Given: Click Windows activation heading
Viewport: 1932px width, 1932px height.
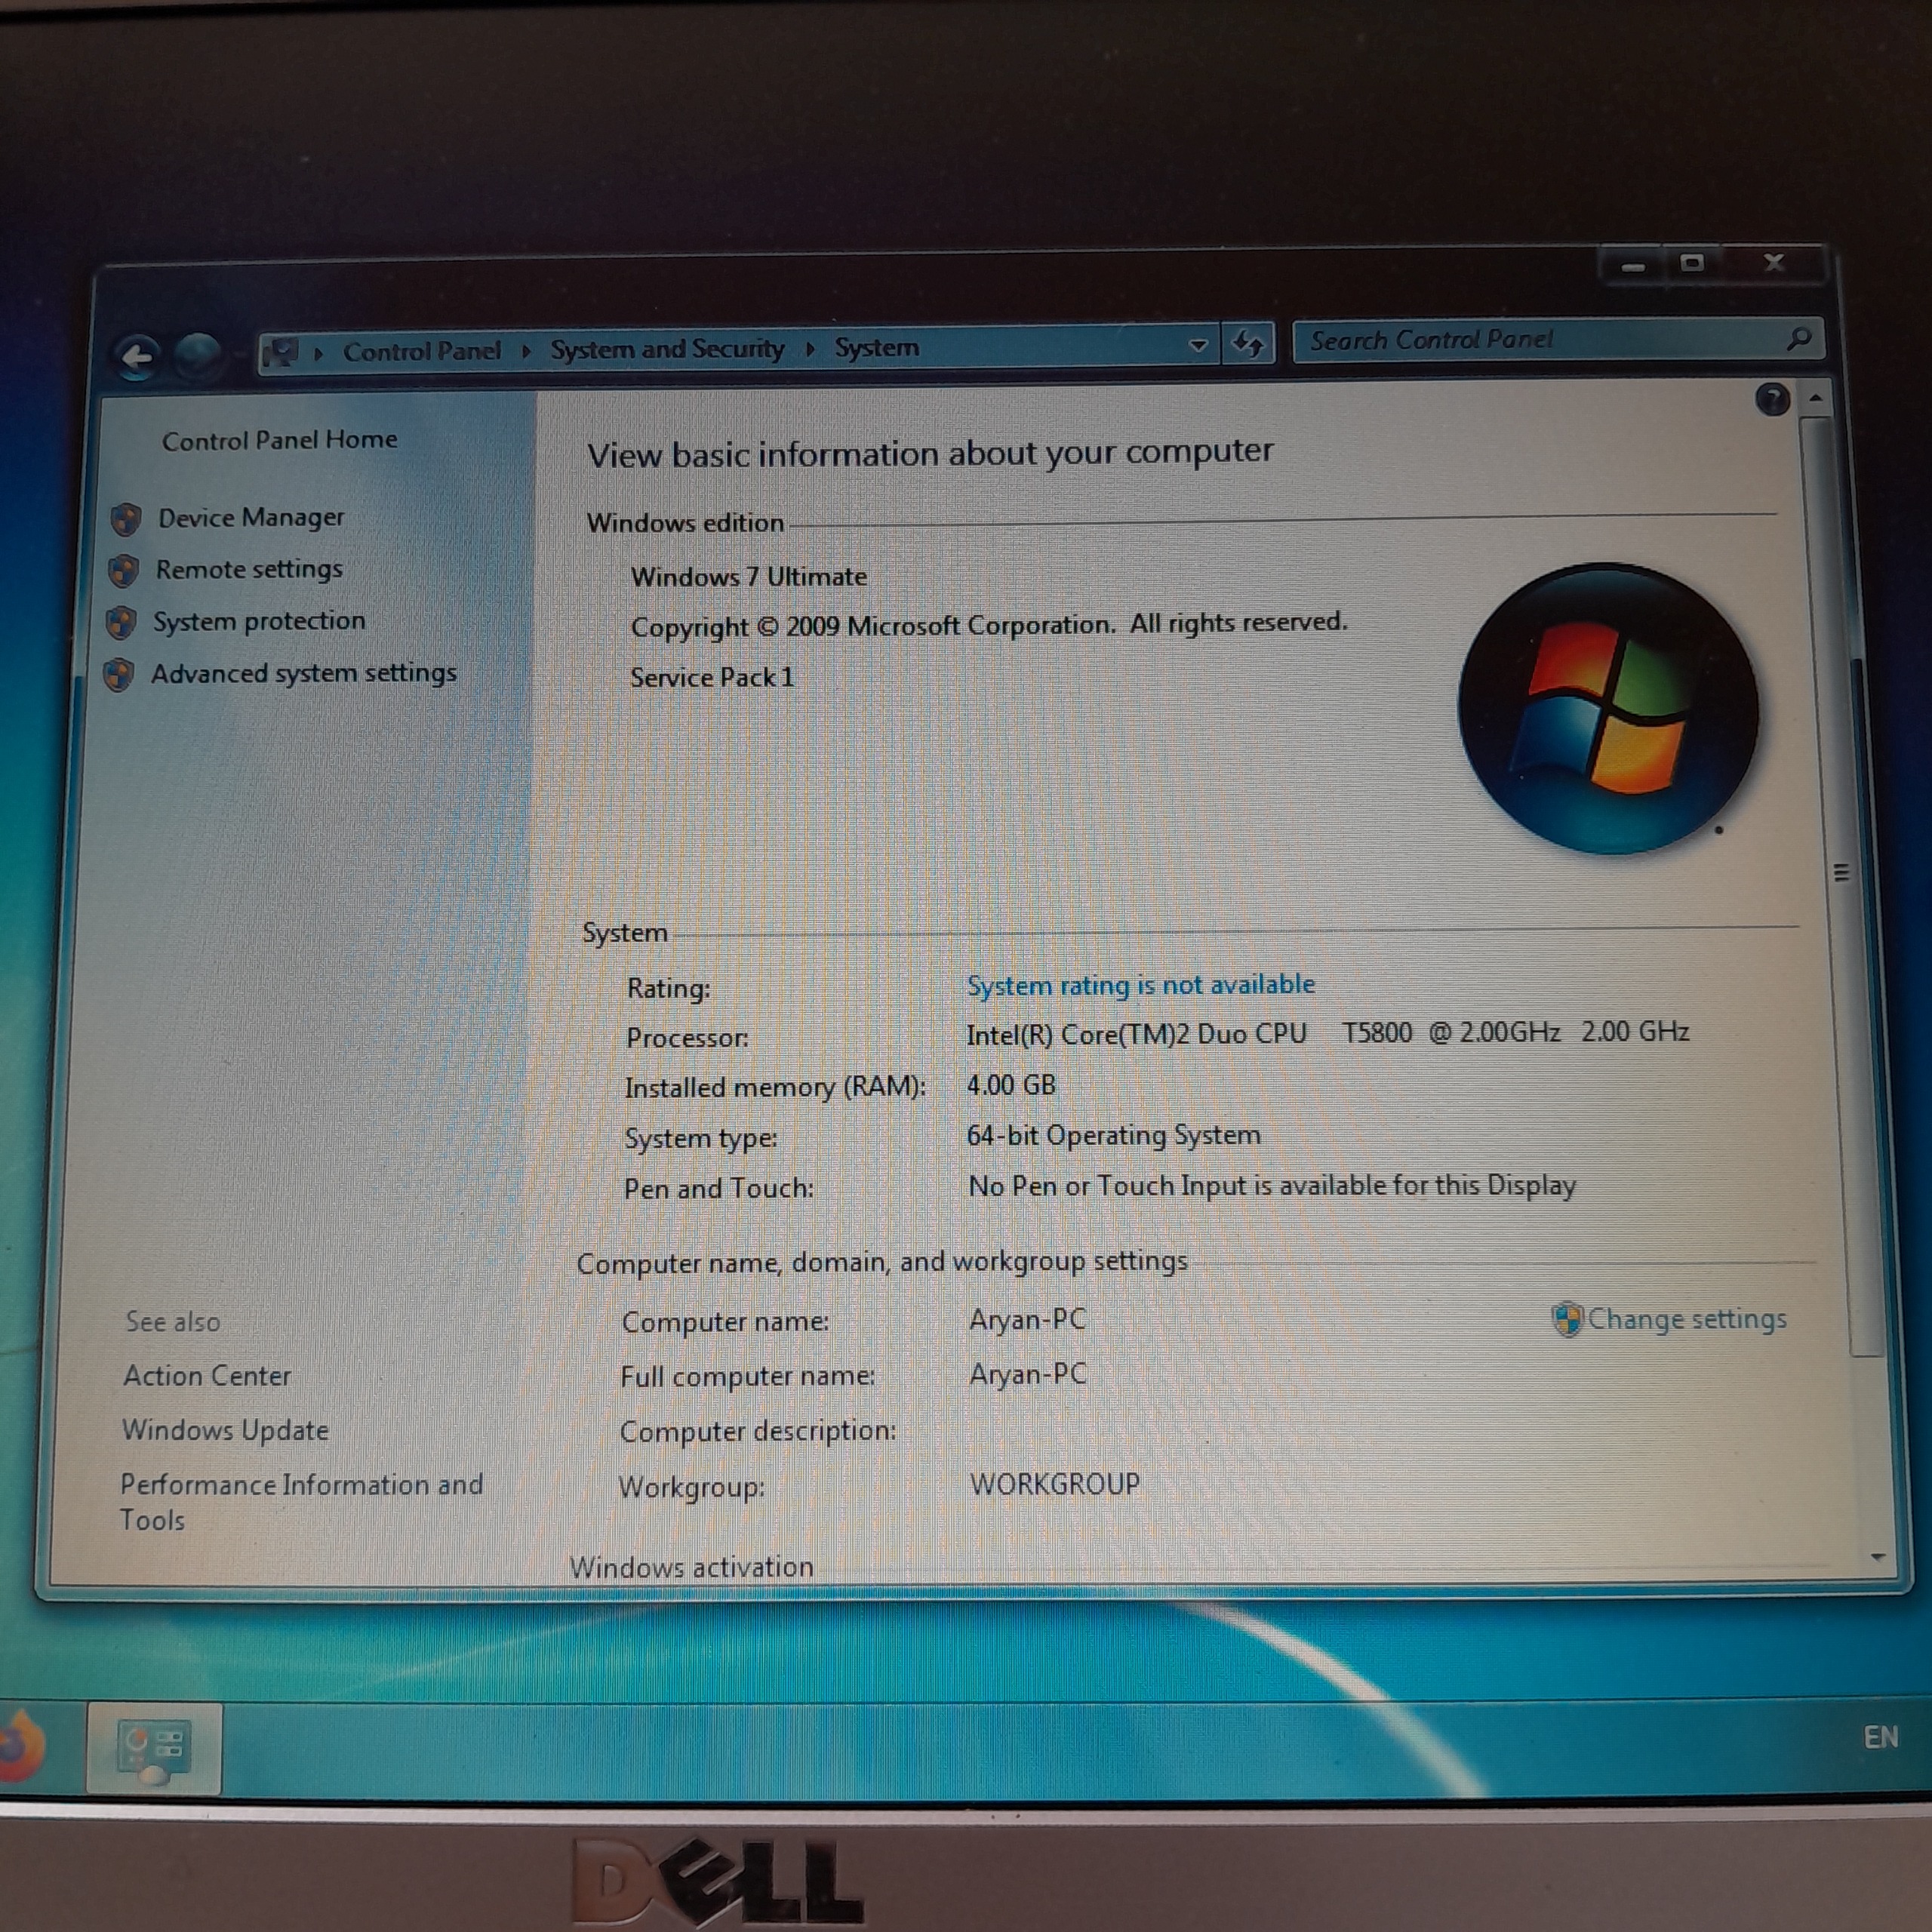Looking at the screenshot, I should click(691, 1567).
